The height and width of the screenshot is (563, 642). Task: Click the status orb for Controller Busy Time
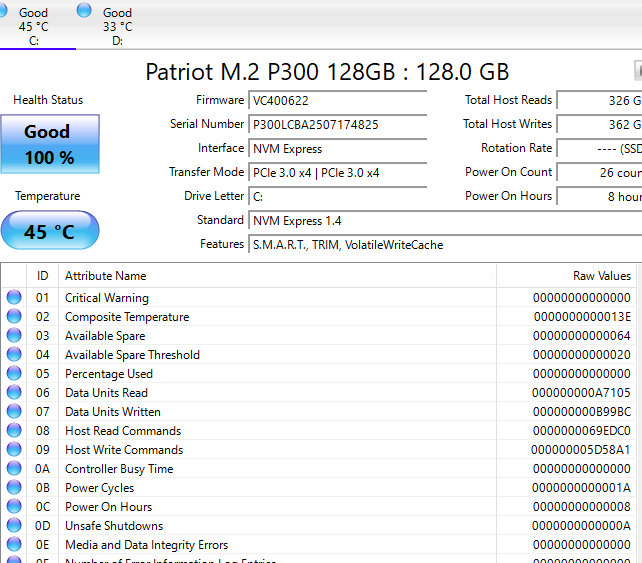[14, 468]
